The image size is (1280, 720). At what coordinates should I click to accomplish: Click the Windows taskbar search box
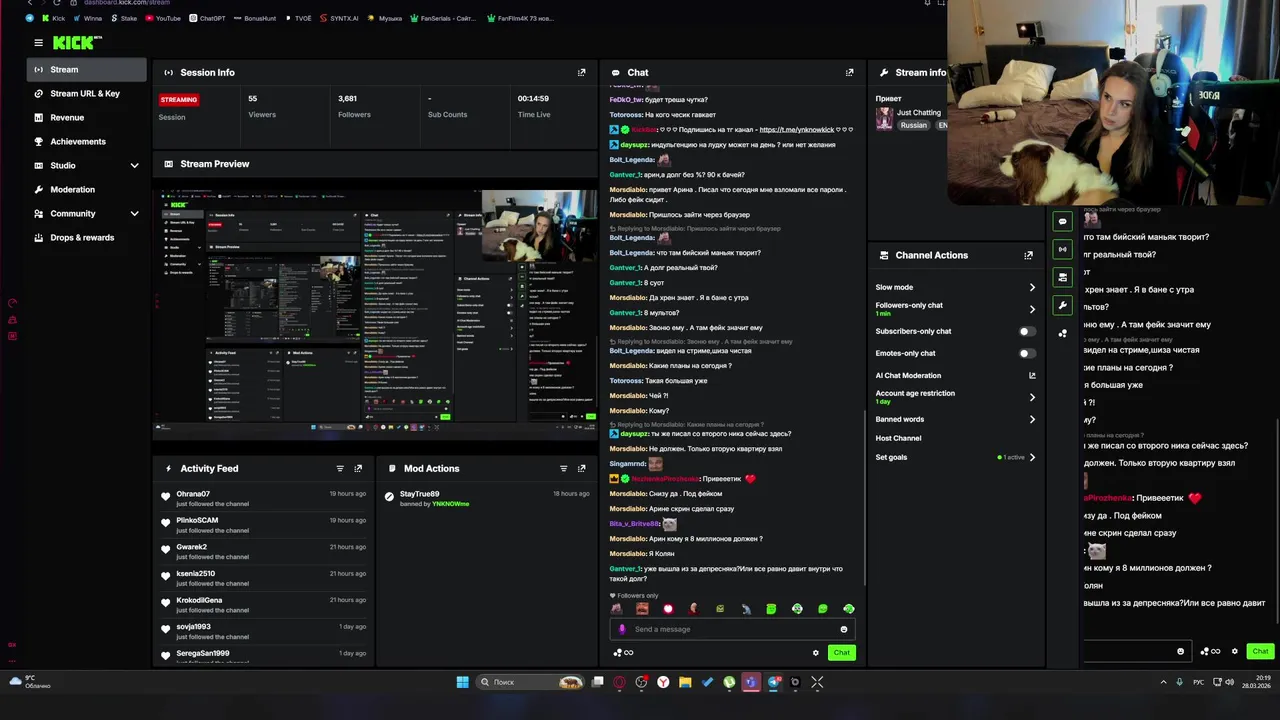pyautogui.click(x=530, y=682)
